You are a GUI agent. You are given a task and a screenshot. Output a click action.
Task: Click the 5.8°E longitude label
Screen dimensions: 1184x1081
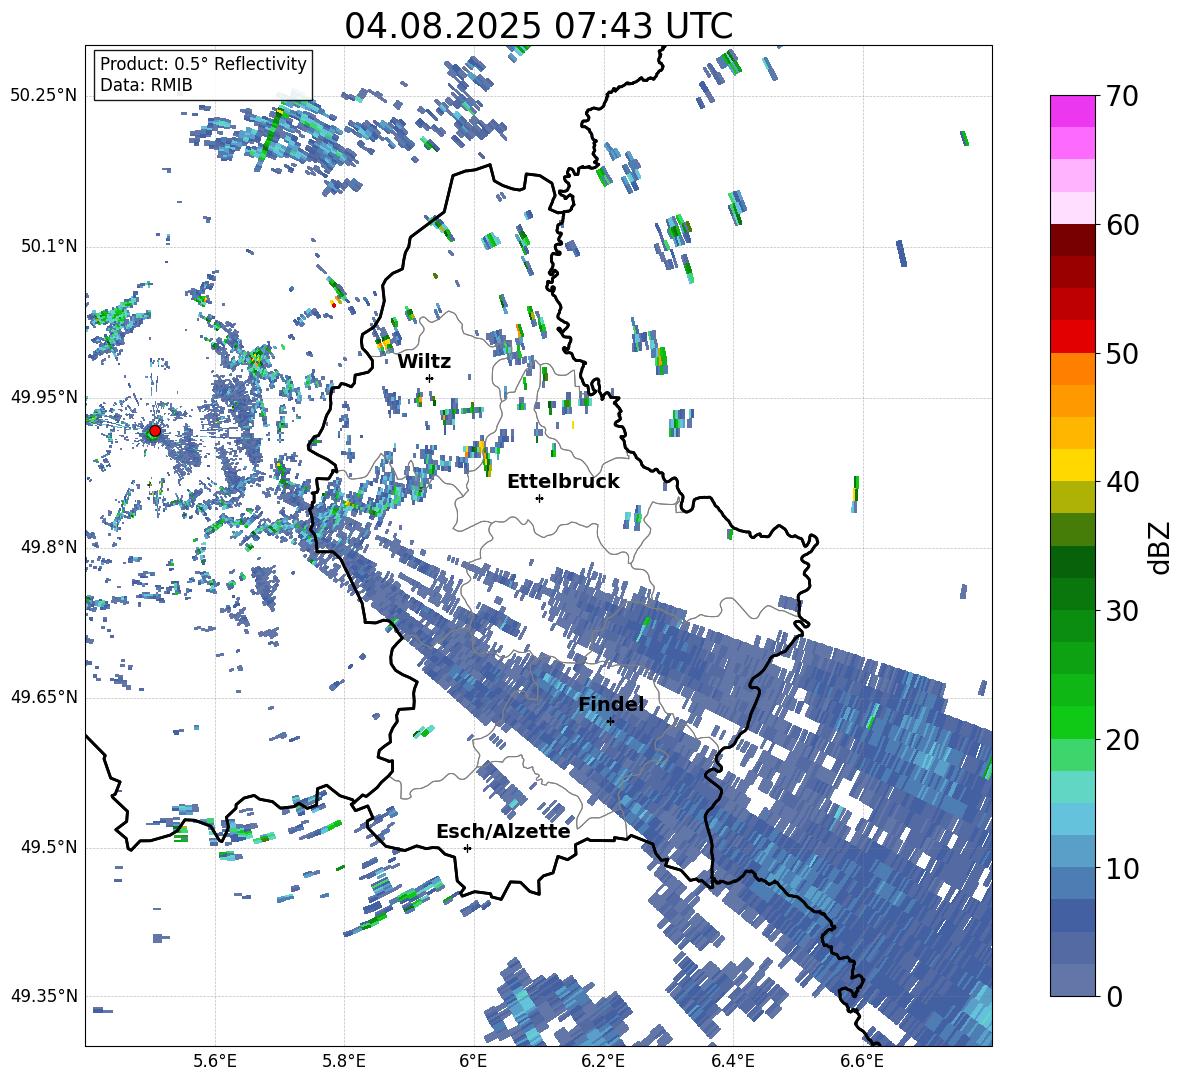tap(344, 1061)
